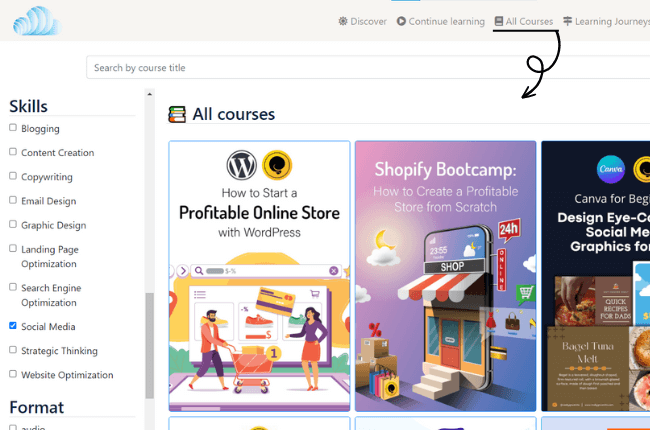650x430 pixels.
Task: Select Search Engine Optimization checkbox
Action: point(13,287)
